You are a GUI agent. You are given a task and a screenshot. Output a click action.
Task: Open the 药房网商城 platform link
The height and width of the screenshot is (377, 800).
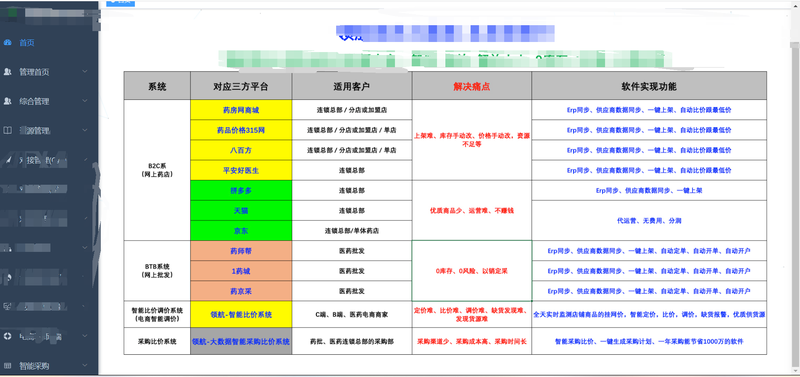click(241, 110)
